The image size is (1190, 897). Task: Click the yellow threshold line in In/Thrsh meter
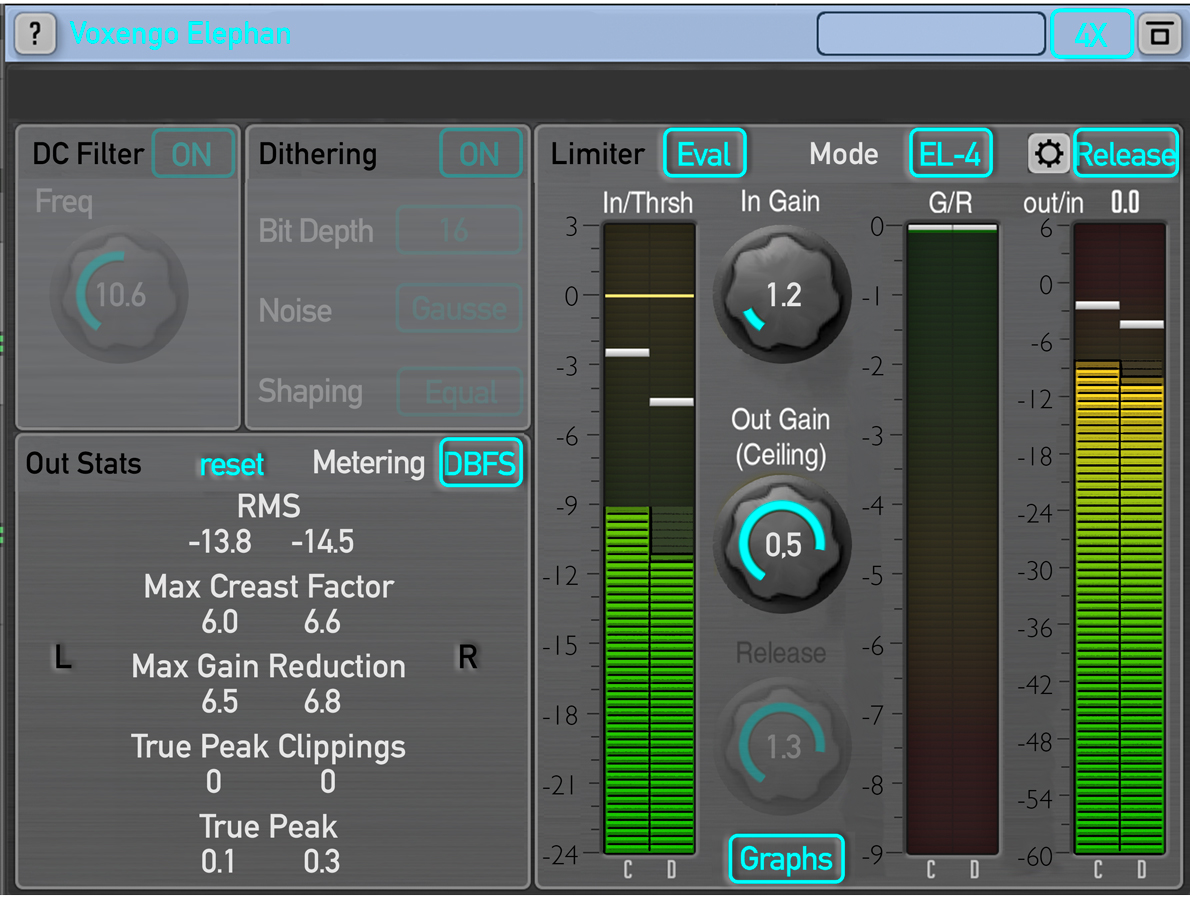click(650, 295)
